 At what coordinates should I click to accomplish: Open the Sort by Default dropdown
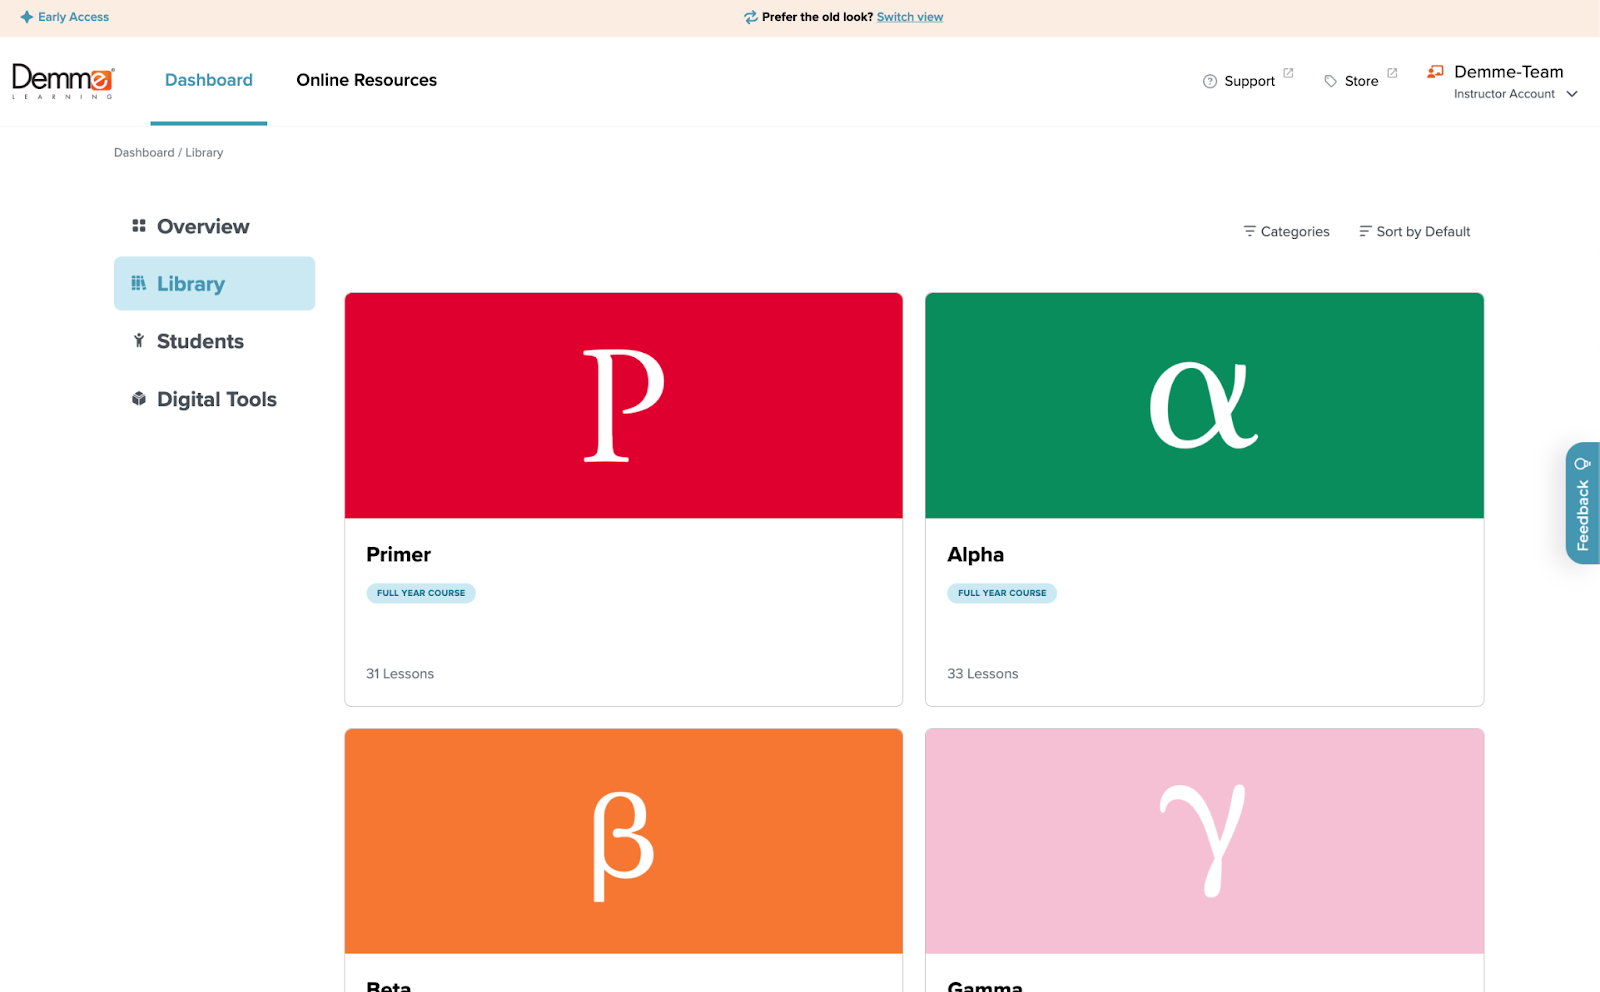1414,231
